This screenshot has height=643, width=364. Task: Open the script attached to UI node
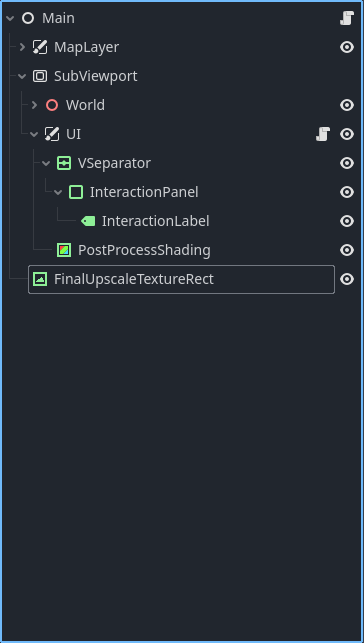(x=323, y=134)
